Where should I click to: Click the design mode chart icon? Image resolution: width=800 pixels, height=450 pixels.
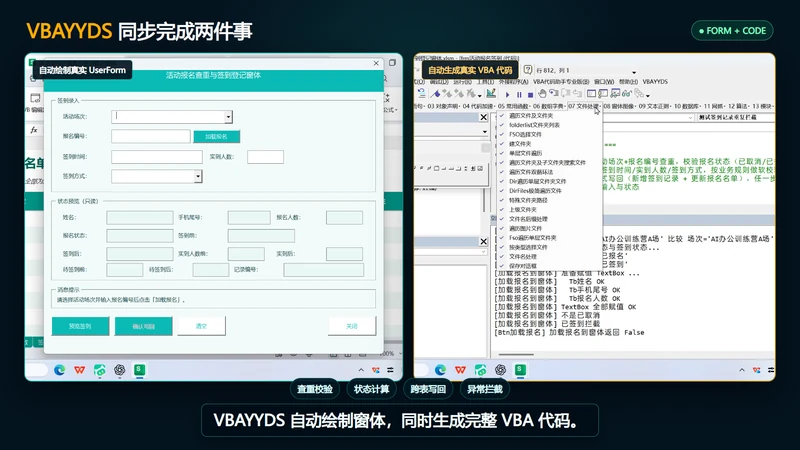pyautogui.click(x=491, y=93)
